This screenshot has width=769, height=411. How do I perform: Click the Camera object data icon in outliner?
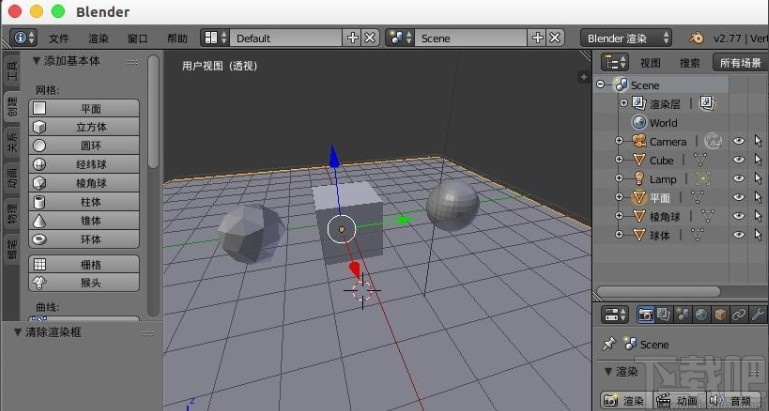[713, 141]
